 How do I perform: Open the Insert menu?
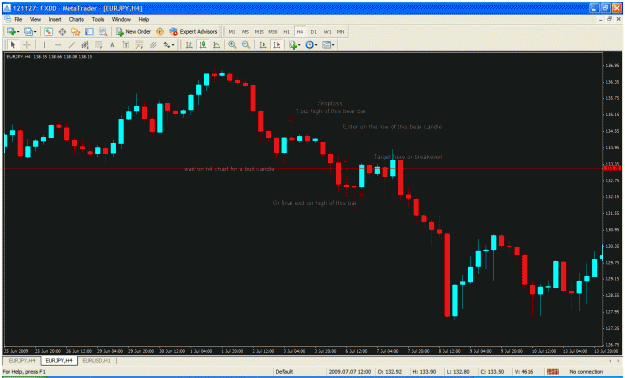55,19
